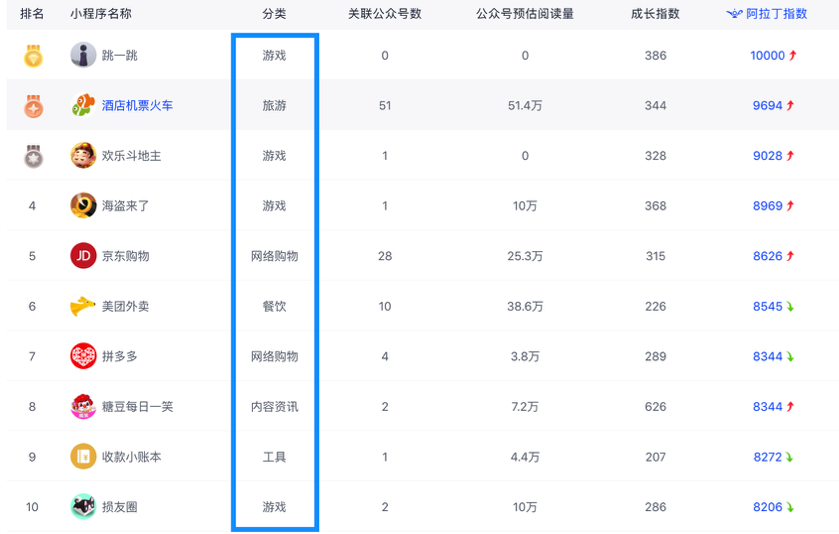Click the 京东购物 JD logo icon
The height and width of the screenshot is (534, 839).
coord(83,256)
